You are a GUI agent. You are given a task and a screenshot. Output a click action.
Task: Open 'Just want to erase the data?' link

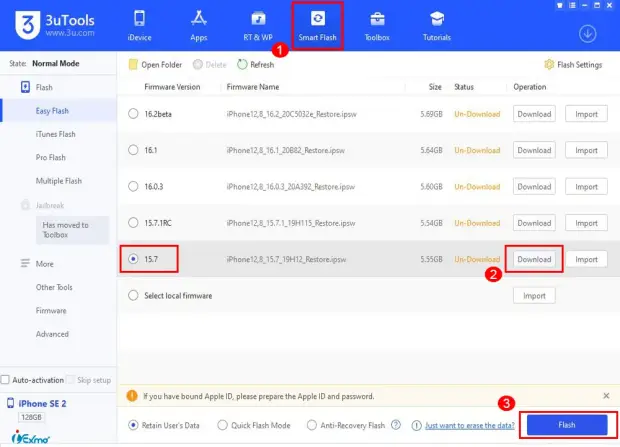pyautogui.click(x=470, y=425)
